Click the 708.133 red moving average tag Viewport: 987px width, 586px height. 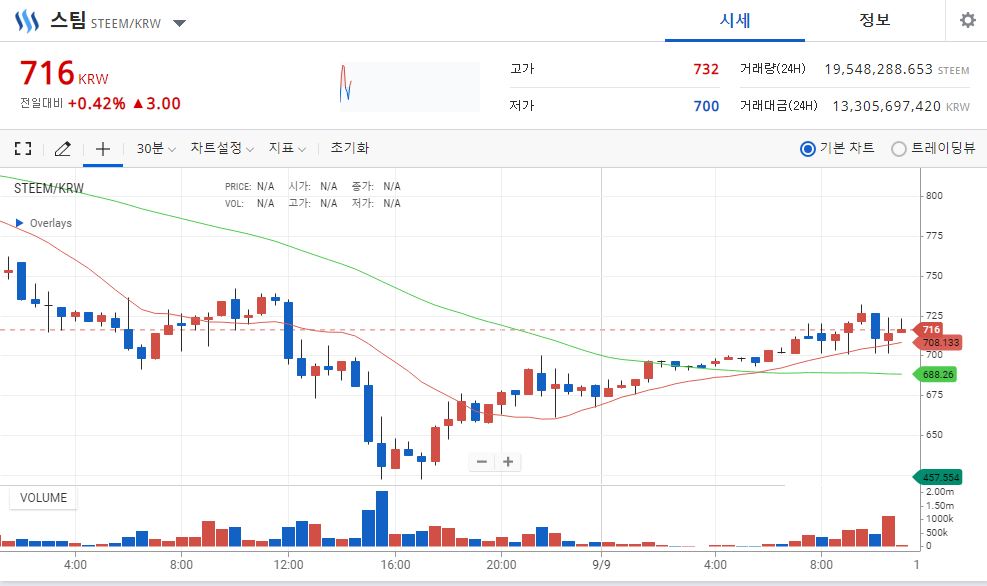pos(939,342)
